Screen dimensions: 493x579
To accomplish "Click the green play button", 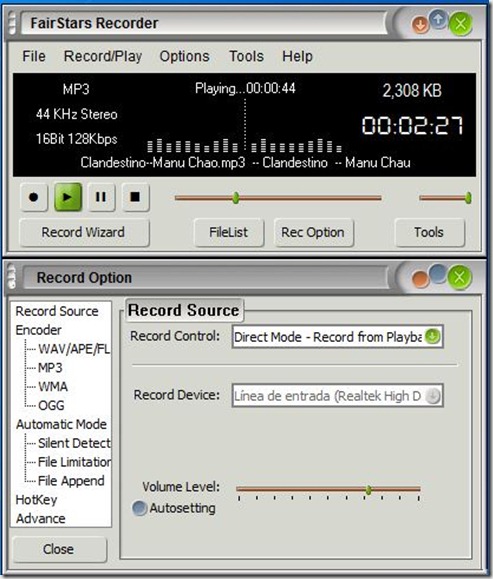I will 68,197.
